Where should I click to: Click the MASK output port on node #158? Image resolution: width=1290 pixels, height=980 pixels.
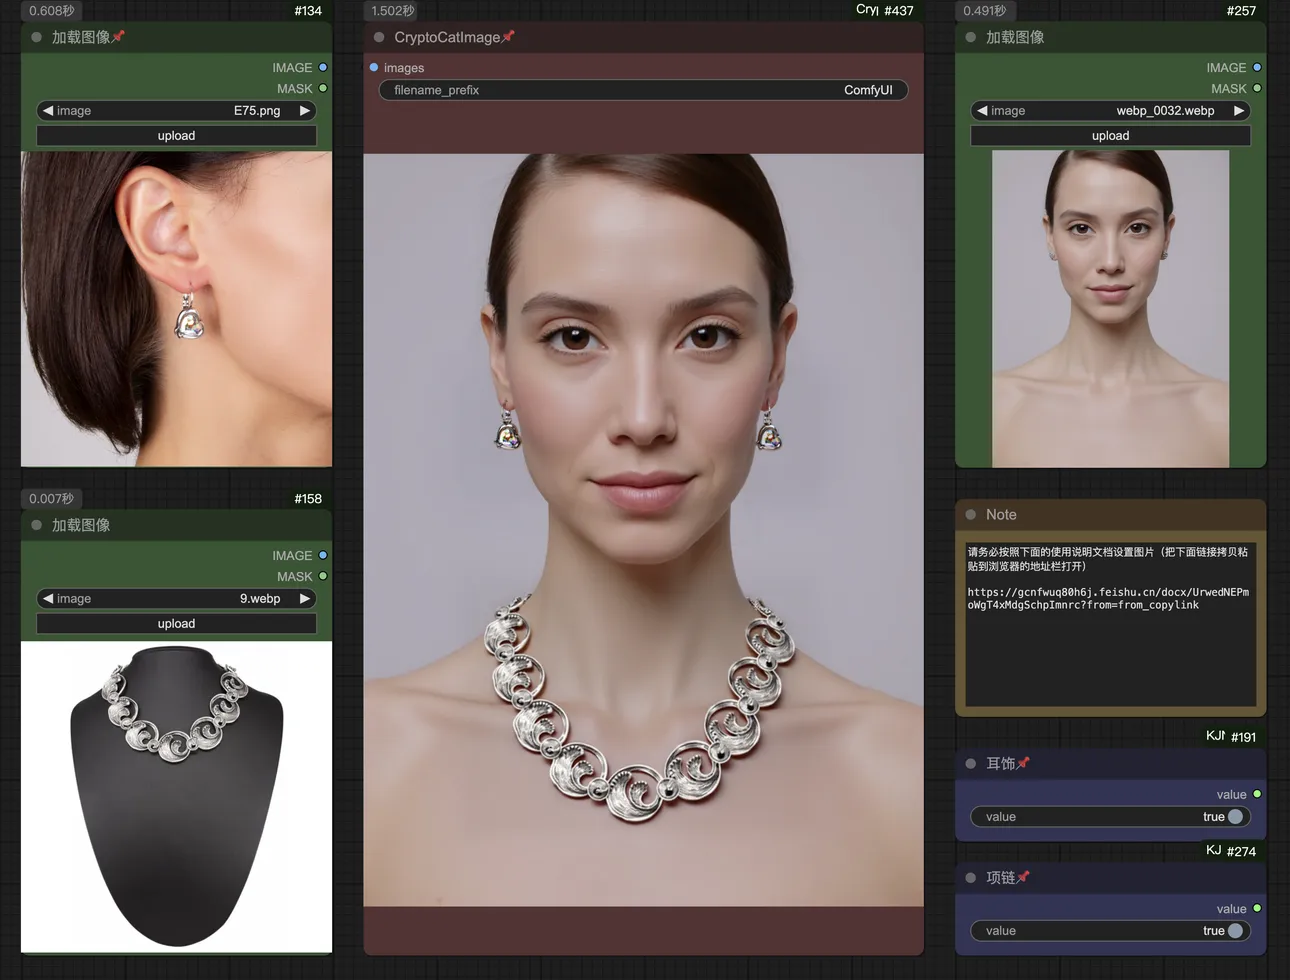323,576
